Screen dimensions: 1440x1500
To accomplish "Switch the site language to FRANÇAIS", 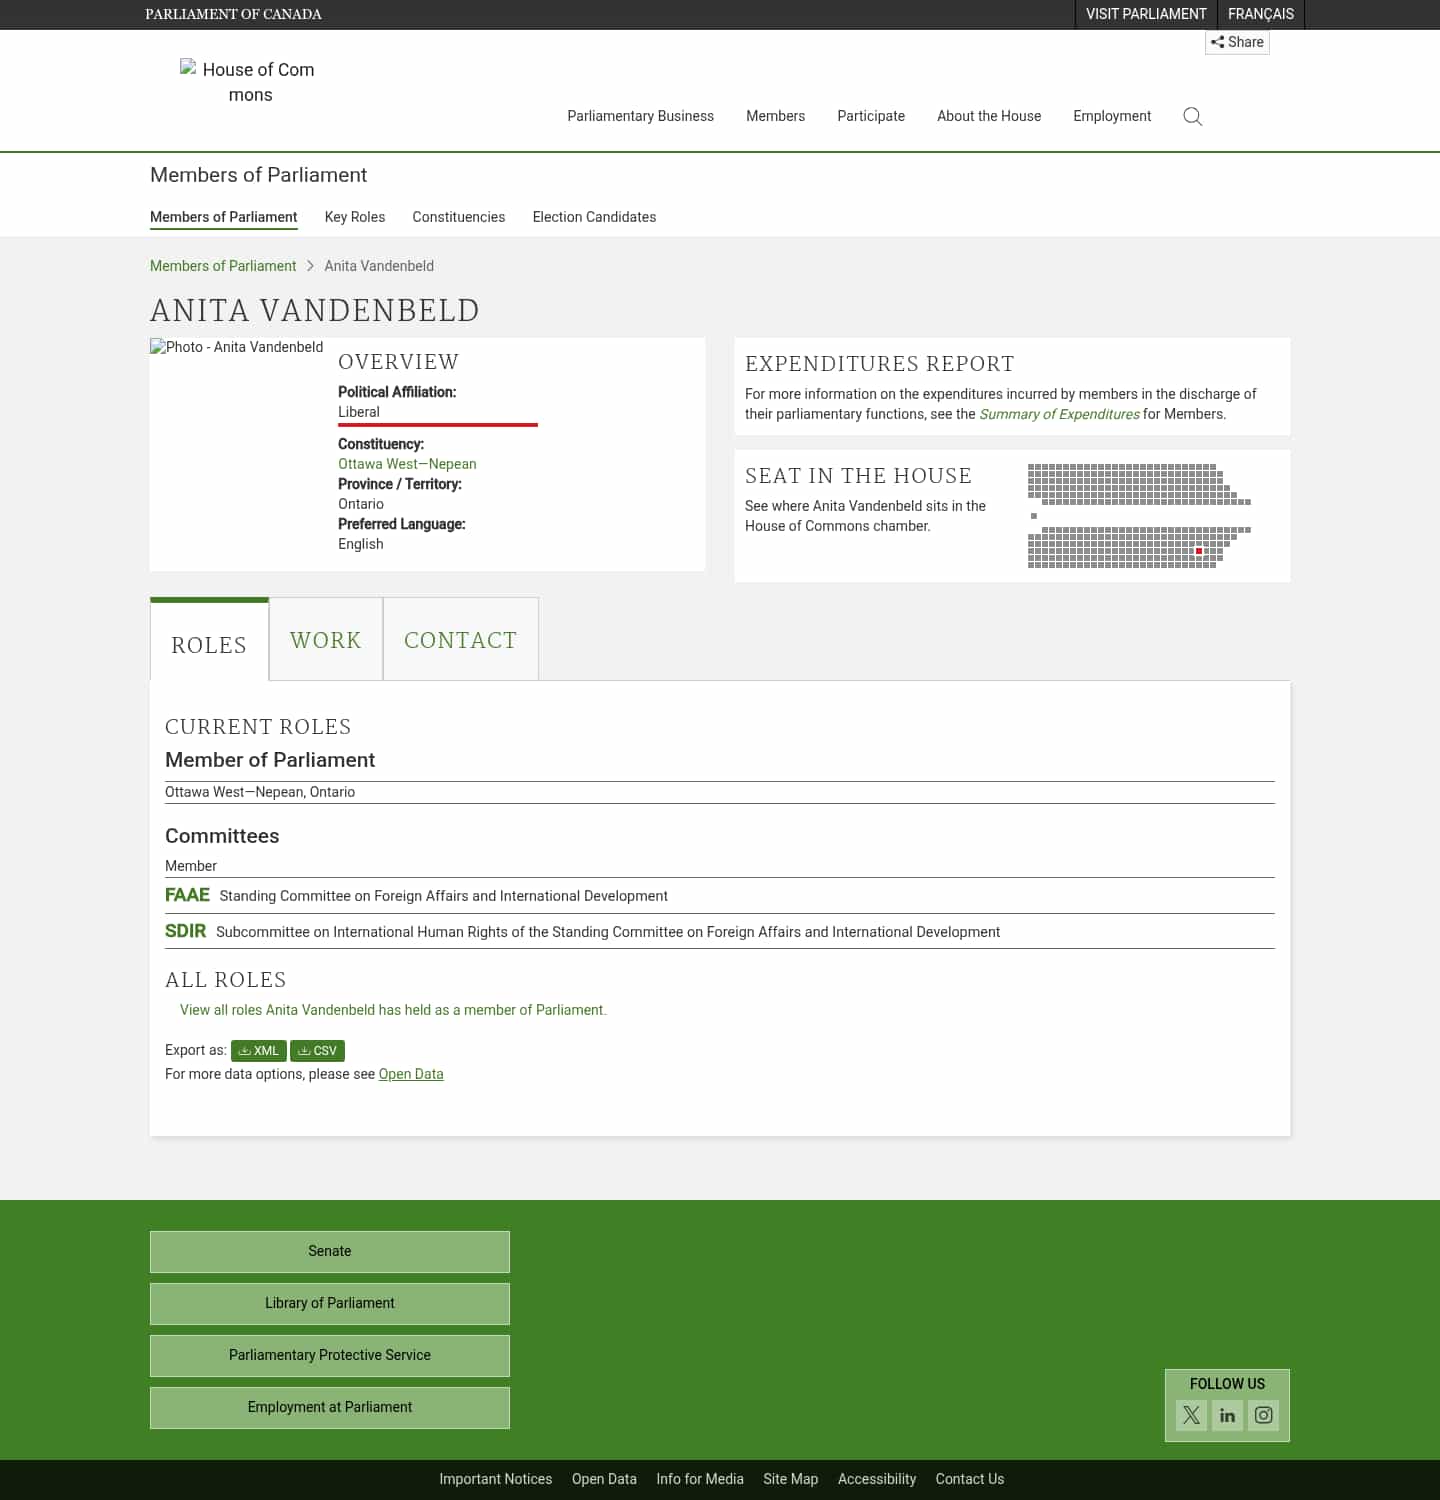I will pos(1260,14).
